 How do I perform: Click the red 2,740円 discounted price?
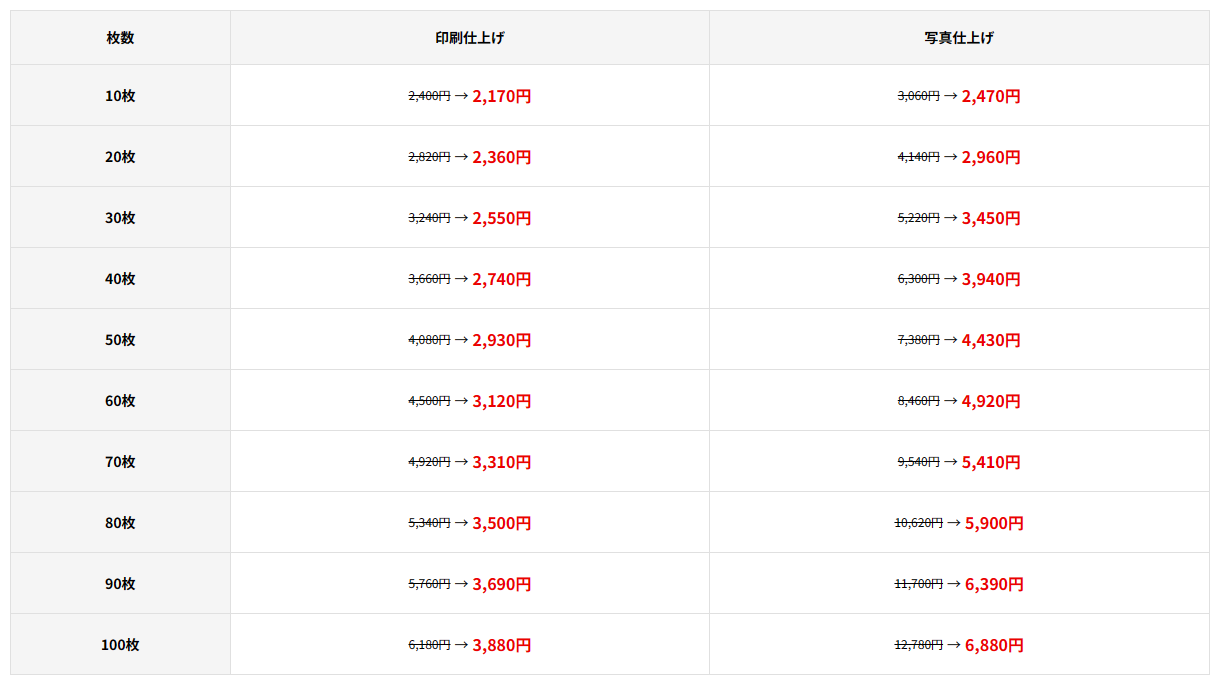coord(502,280)
